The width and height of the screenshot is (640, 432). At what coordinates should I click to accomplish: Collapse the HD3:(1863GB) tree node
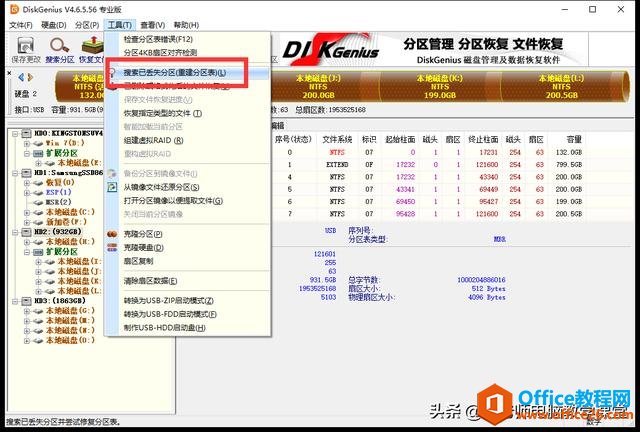click(x=15, y=301)
